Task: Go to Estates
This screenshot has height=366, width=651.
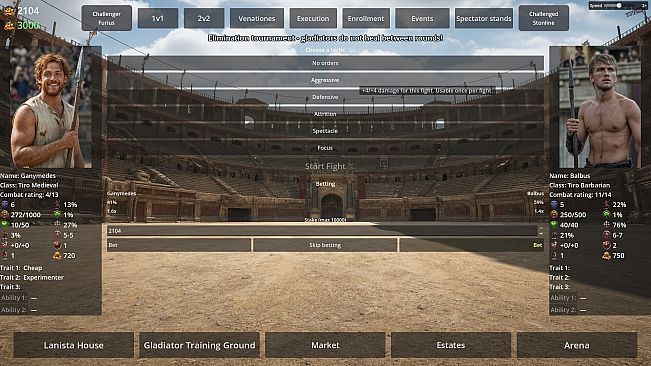Action: coord(451,345)
